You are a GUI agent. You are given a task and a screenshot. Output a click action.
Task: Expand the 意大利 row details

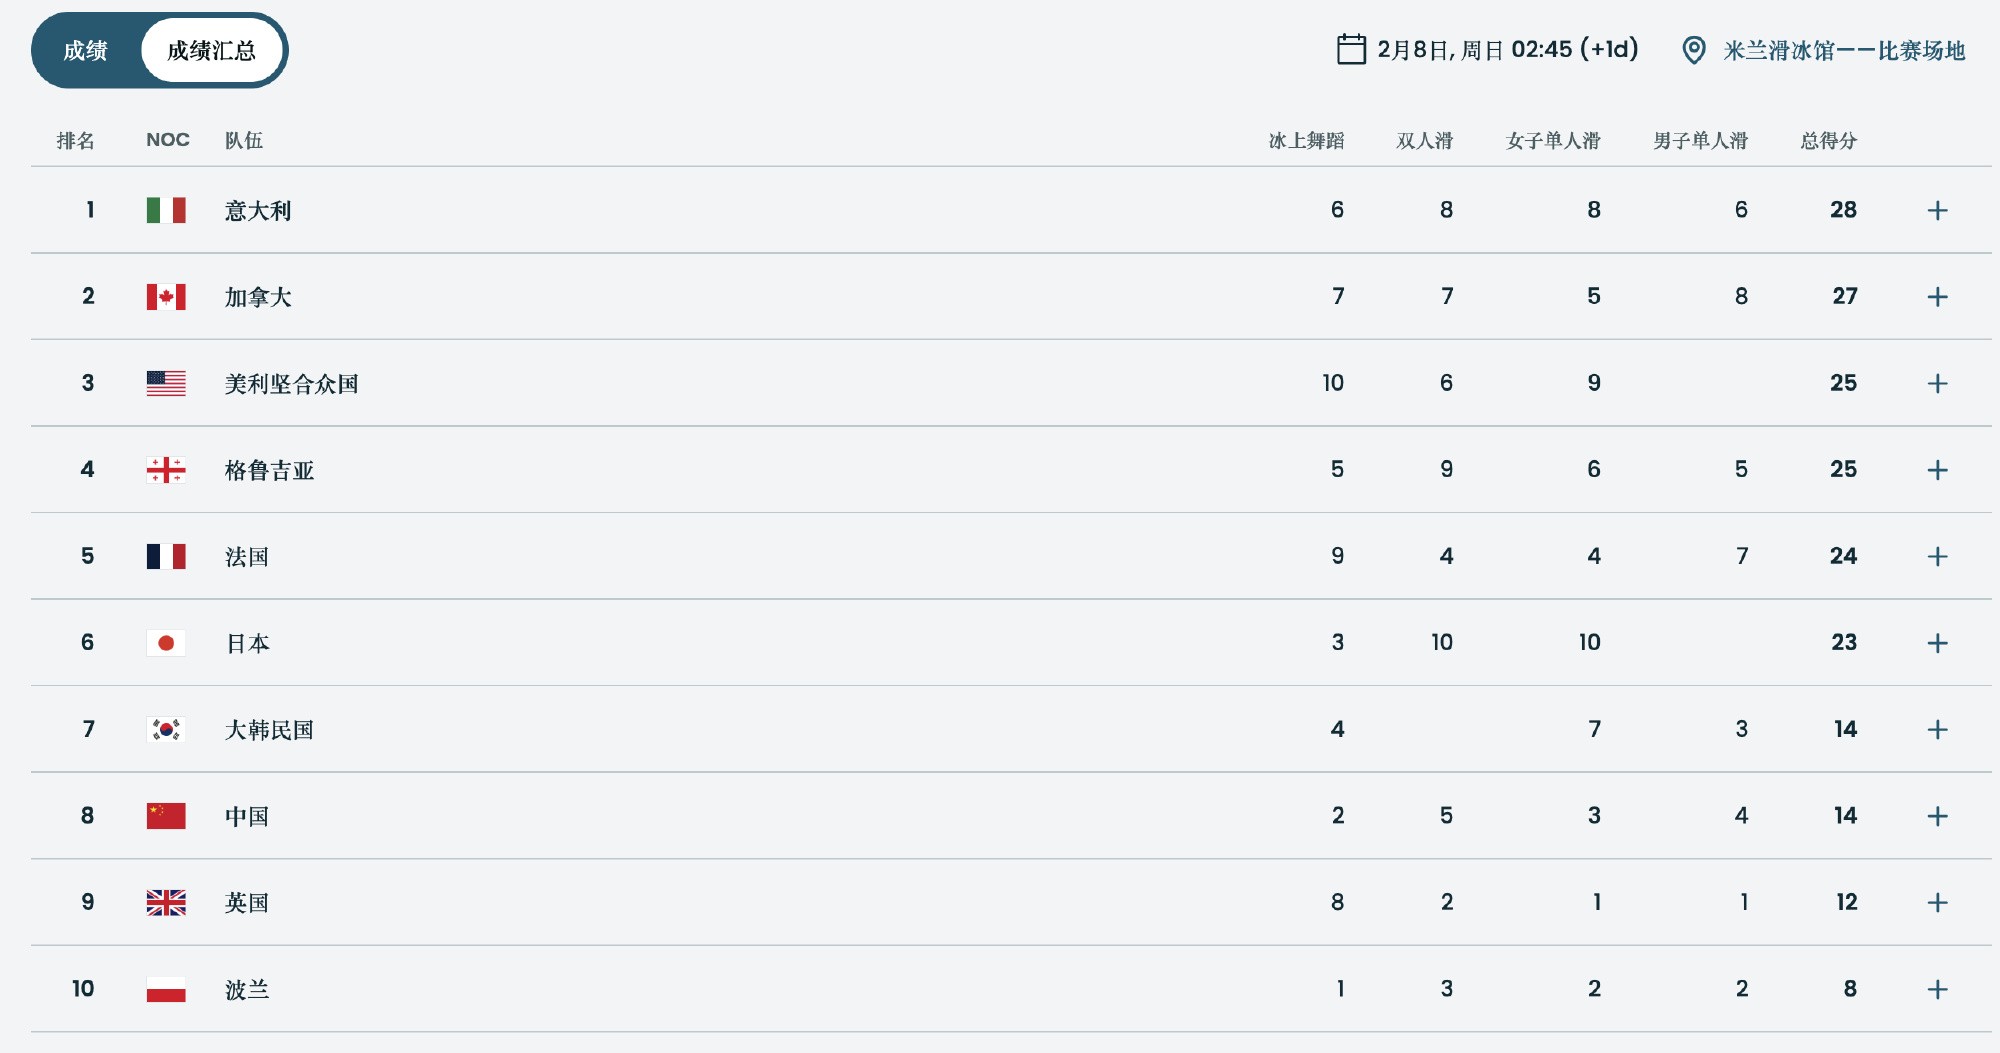pos(1937,211)
